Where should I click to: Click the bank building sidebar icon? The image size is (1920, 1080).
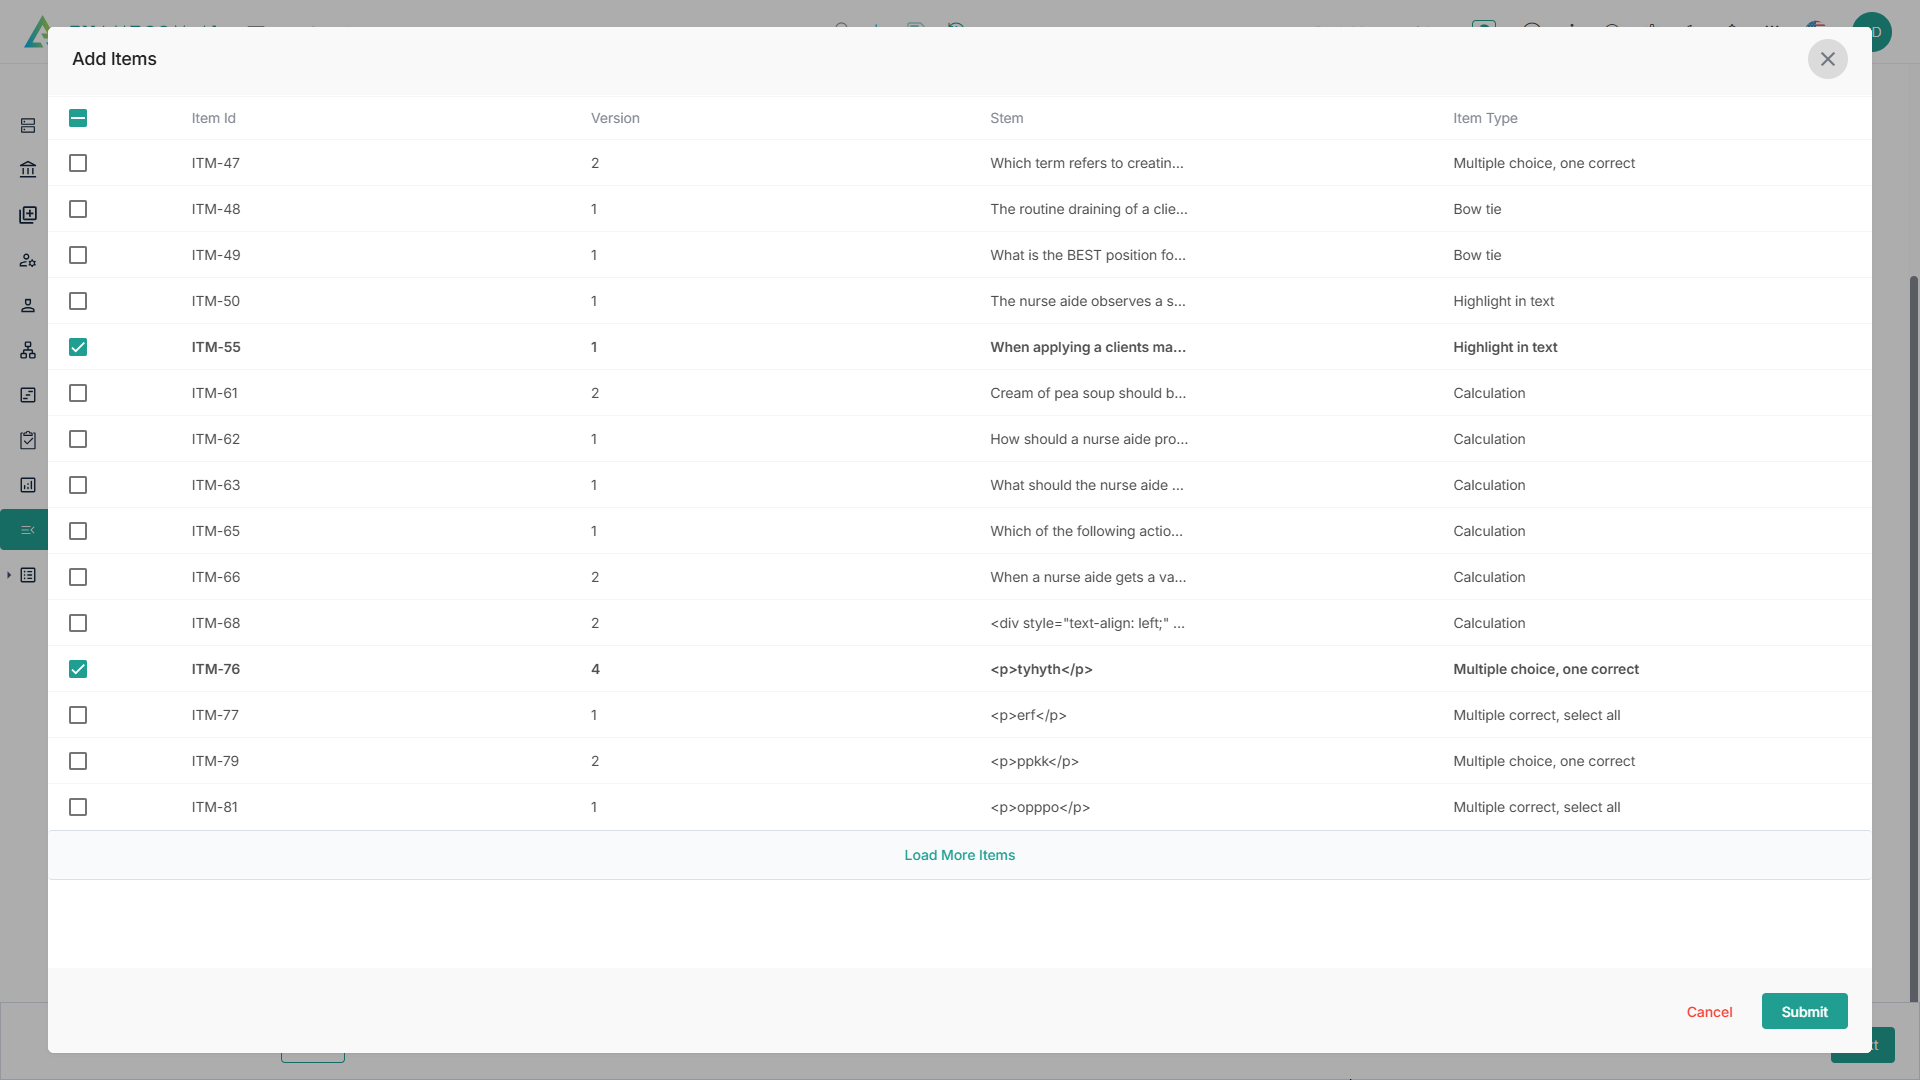coord(28,169)
